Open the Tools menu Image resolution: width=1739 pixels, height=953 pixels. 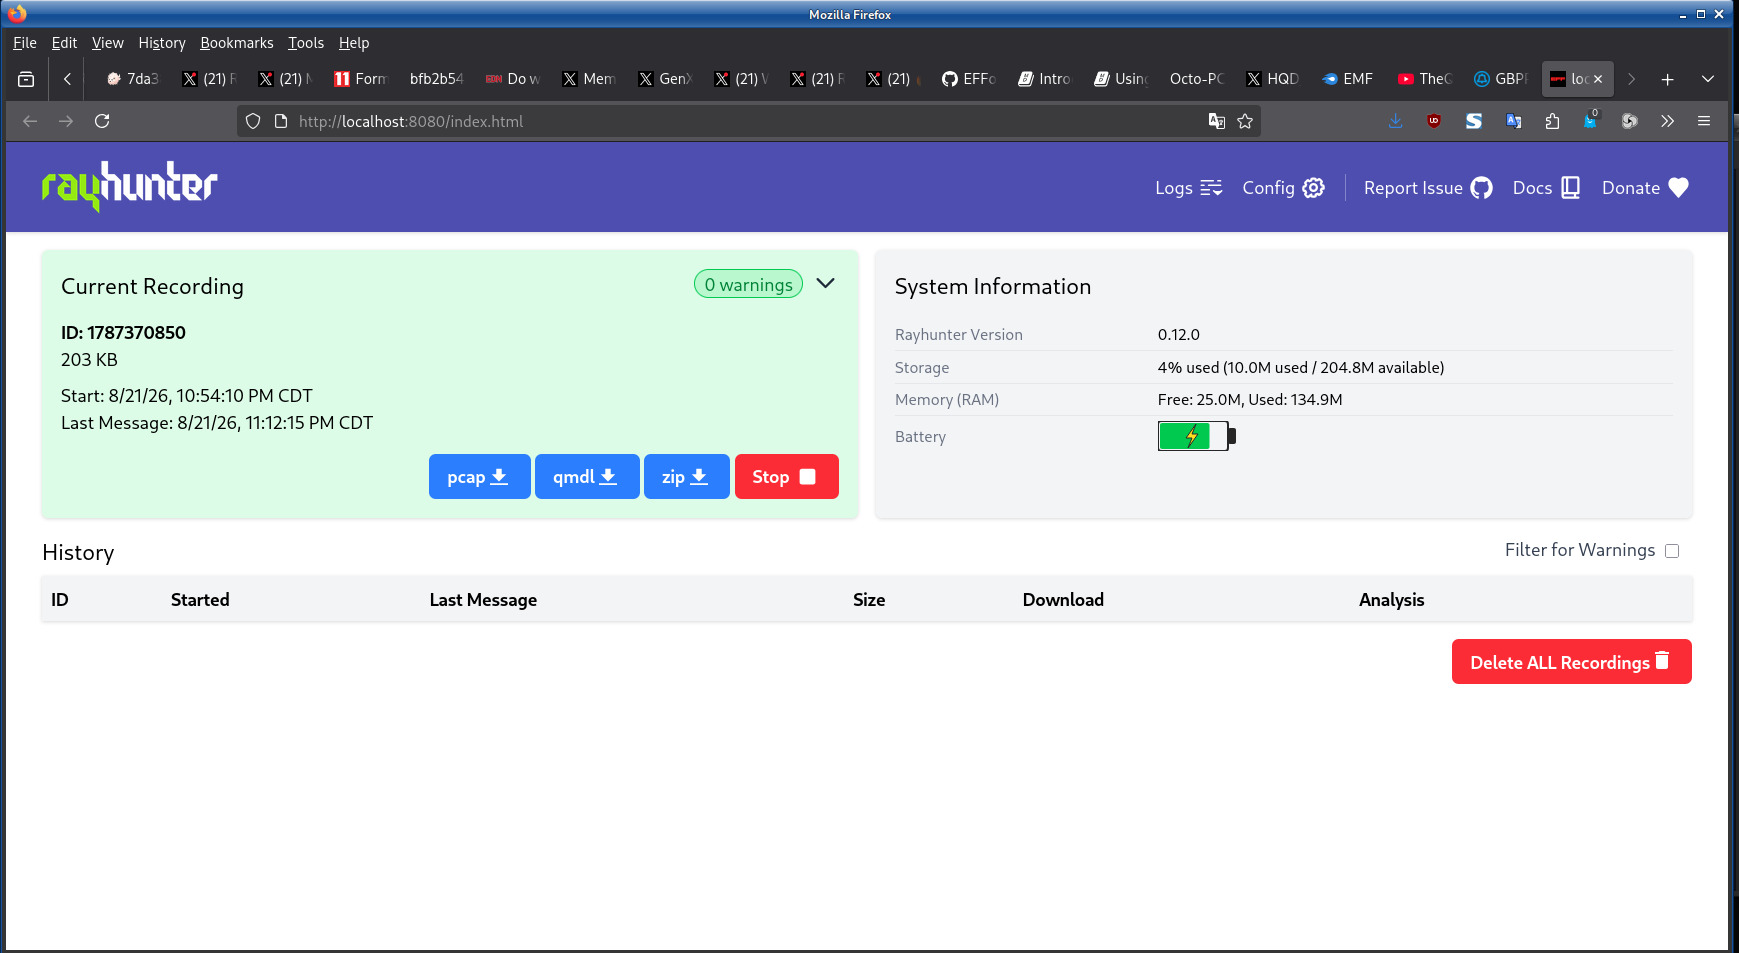point(306,43)
